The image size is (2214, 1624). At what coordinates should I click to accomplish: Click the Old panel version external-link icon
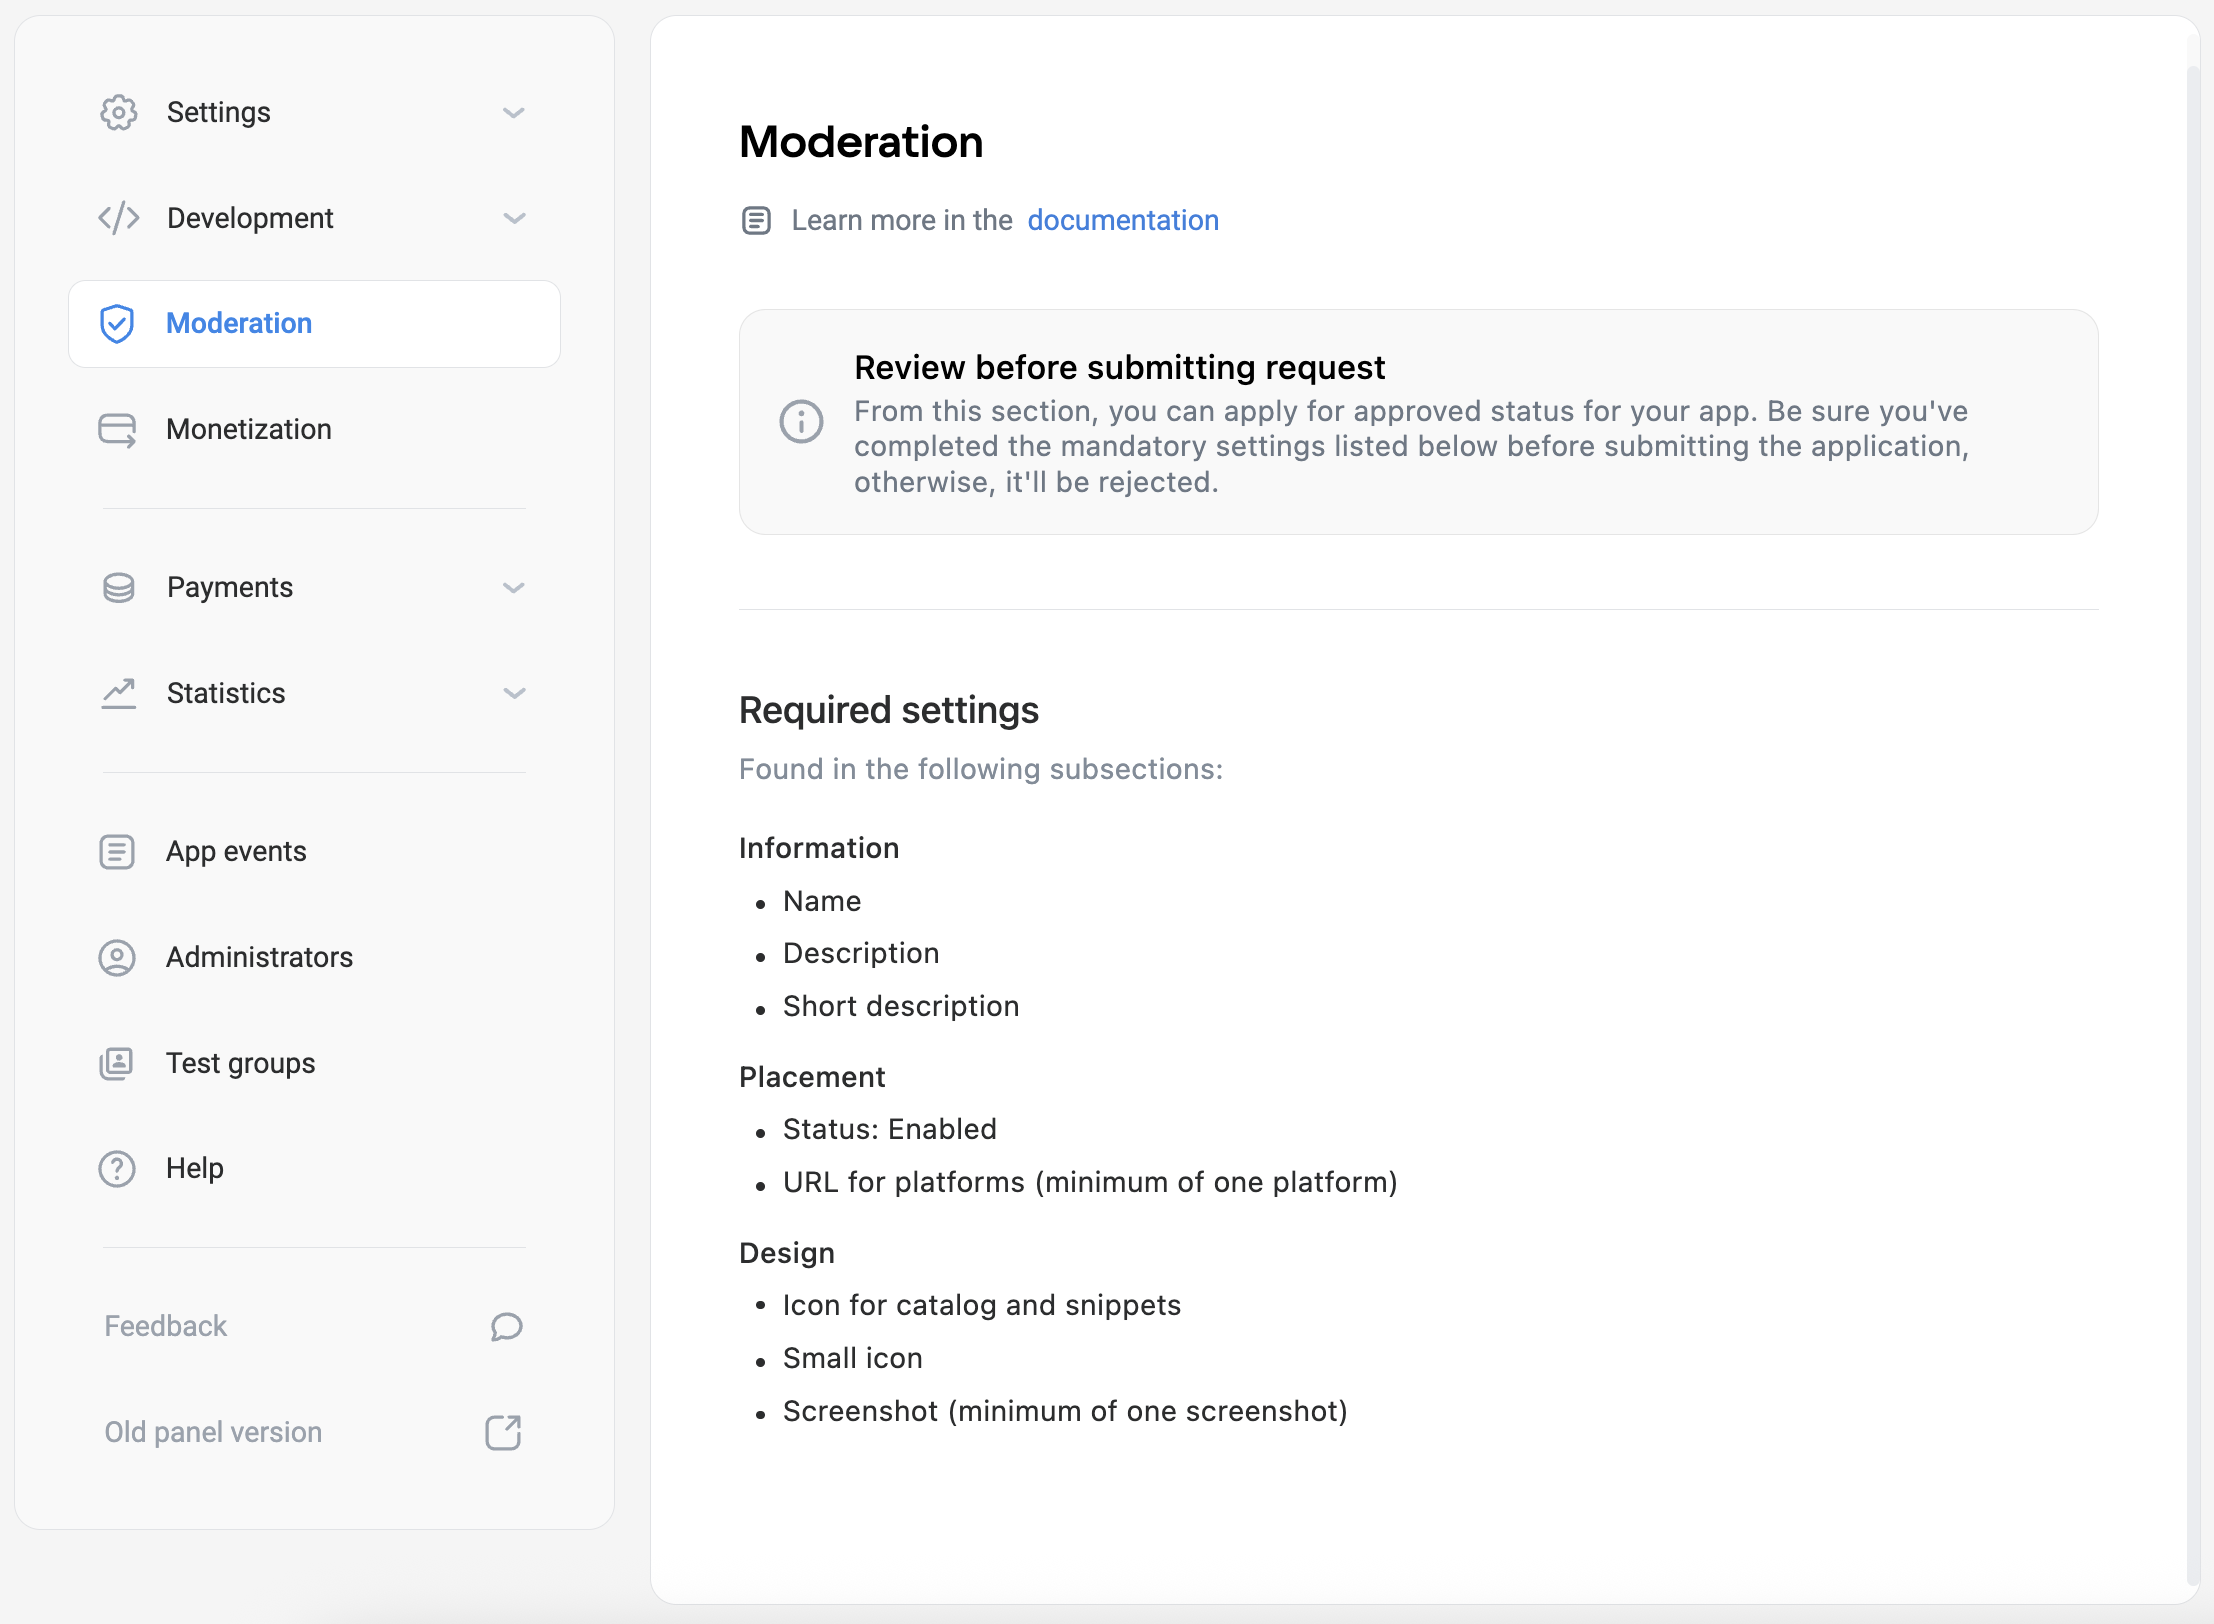click(504, 1433)
